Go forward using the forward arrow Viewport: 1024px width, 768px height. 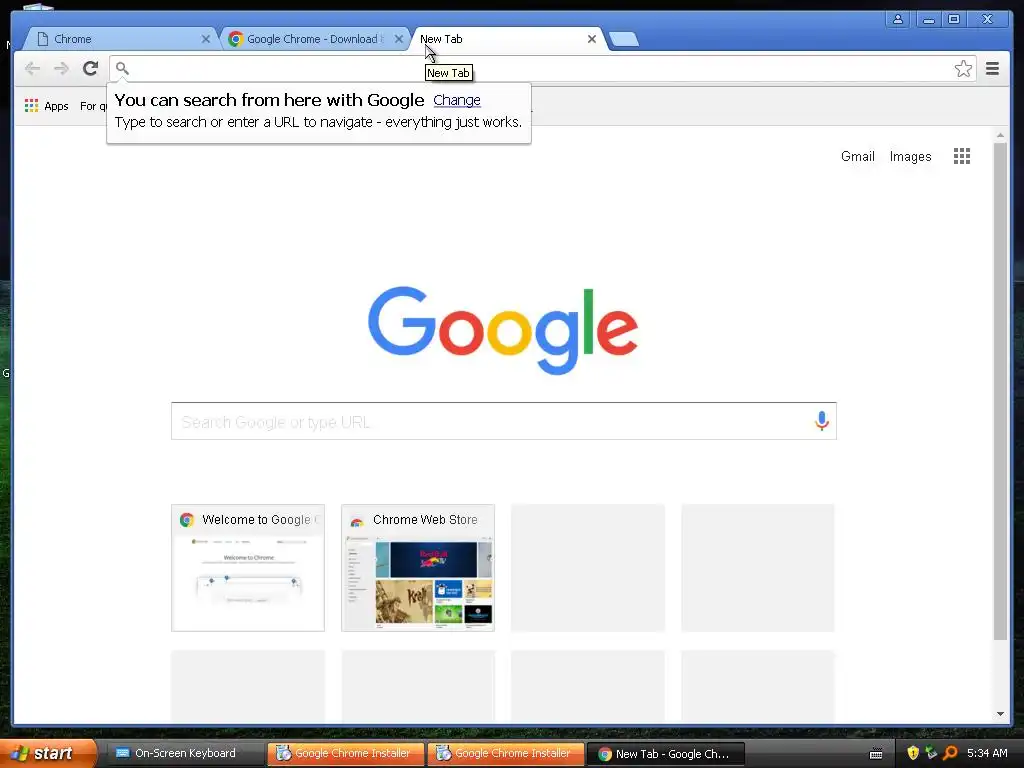[x=61, y=69]
